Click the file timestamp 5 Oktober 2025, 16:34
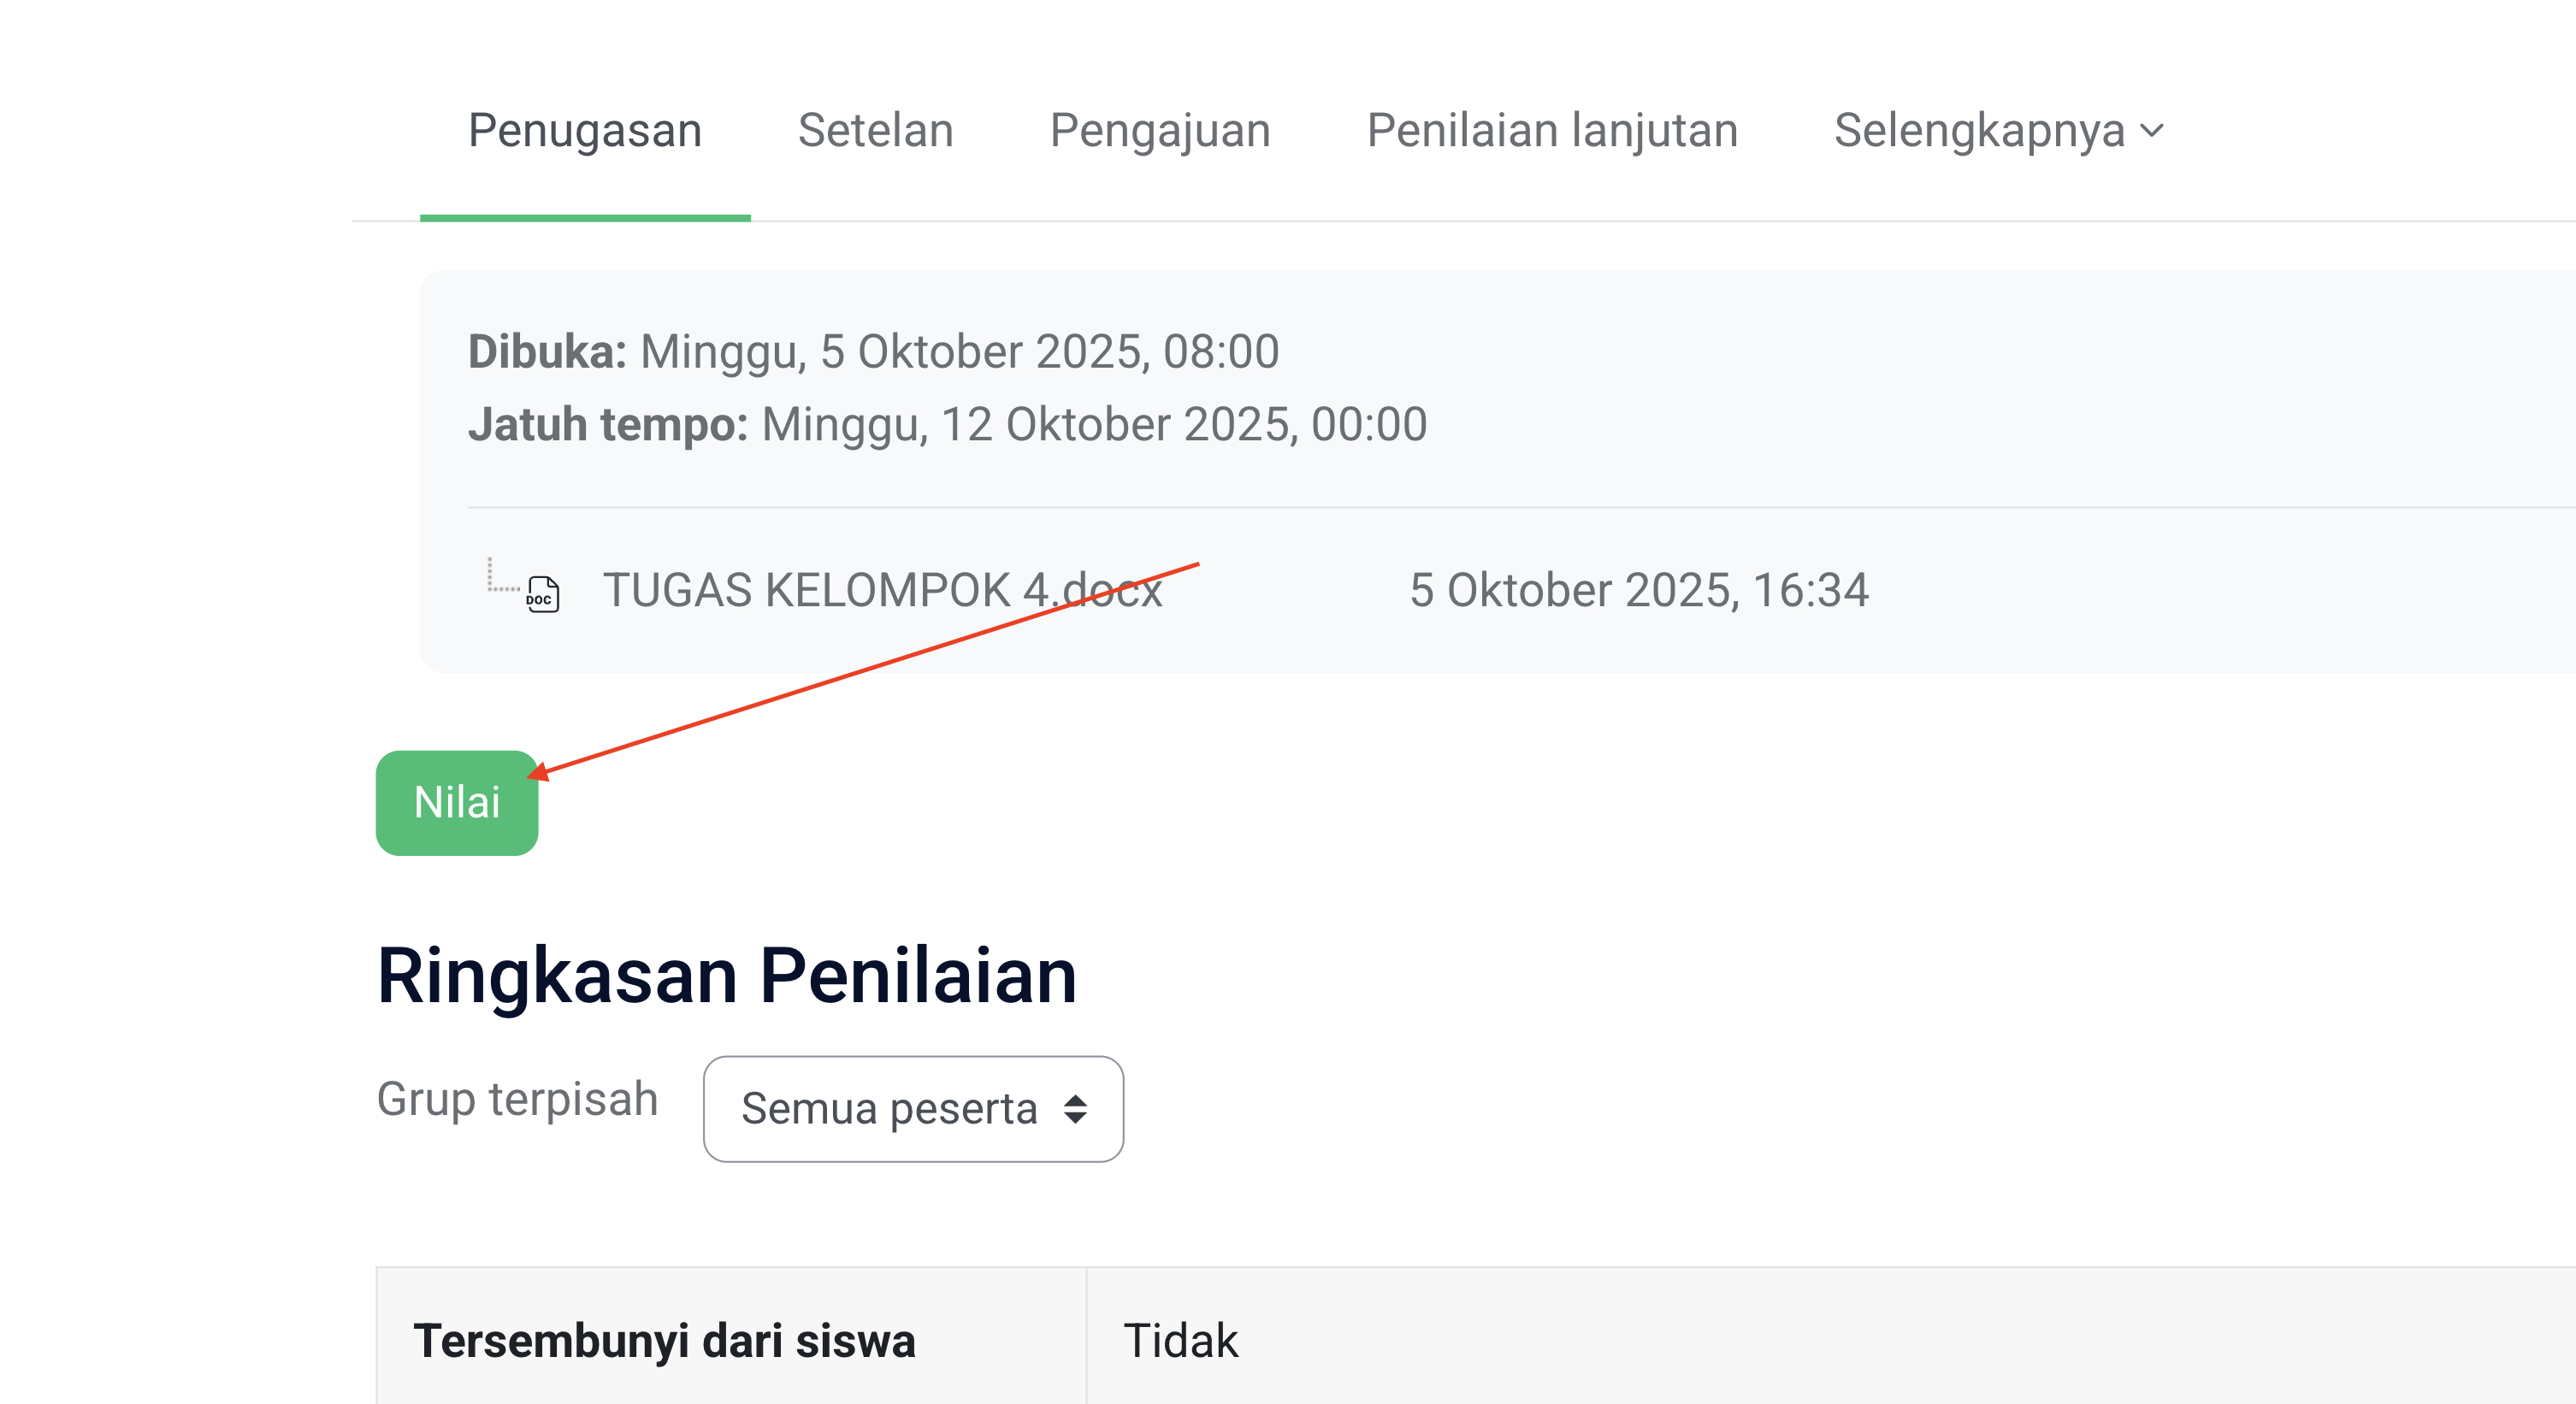2576x1404 pixels. pyautogui.click(x=1638, y=590)
